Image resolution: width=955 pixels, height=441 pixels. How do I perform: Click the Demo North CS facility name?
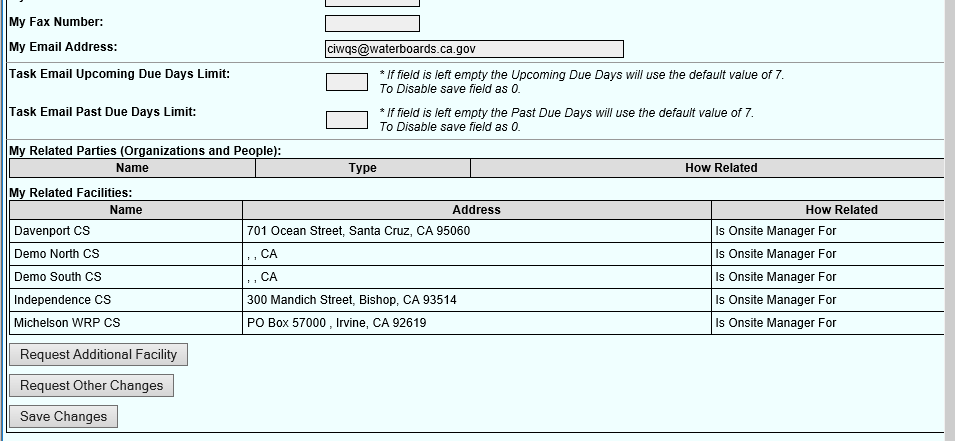click(x=56, y=254)
